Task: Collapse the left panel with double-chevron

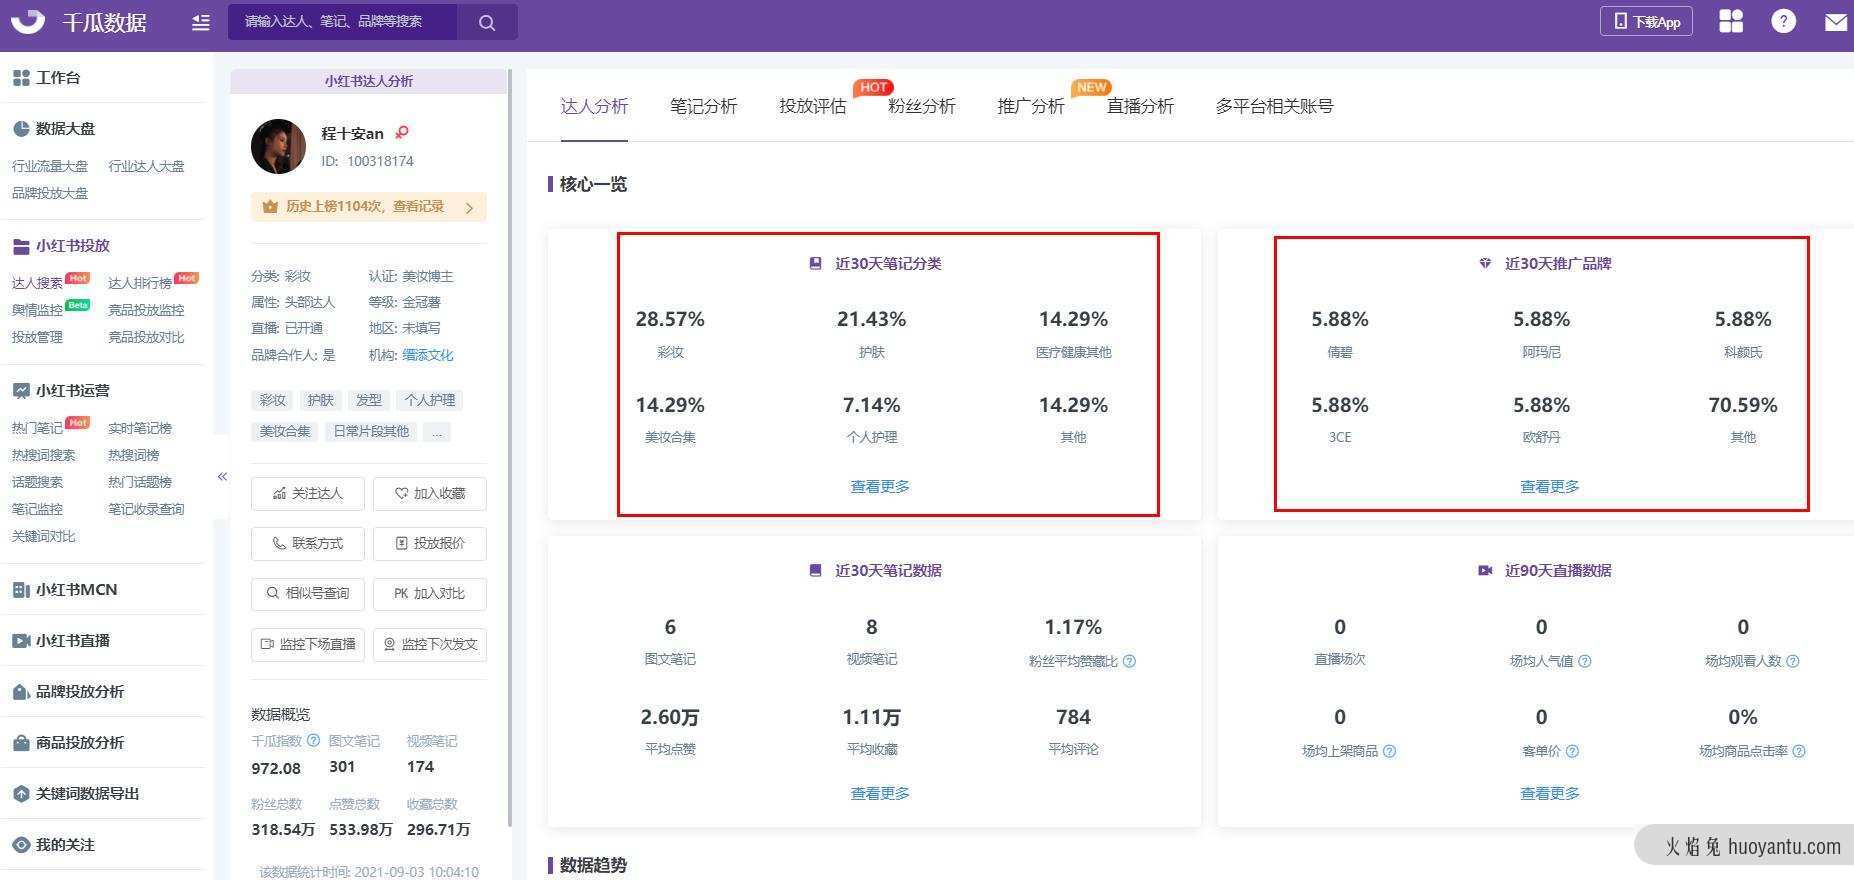Action: point(222,477)
